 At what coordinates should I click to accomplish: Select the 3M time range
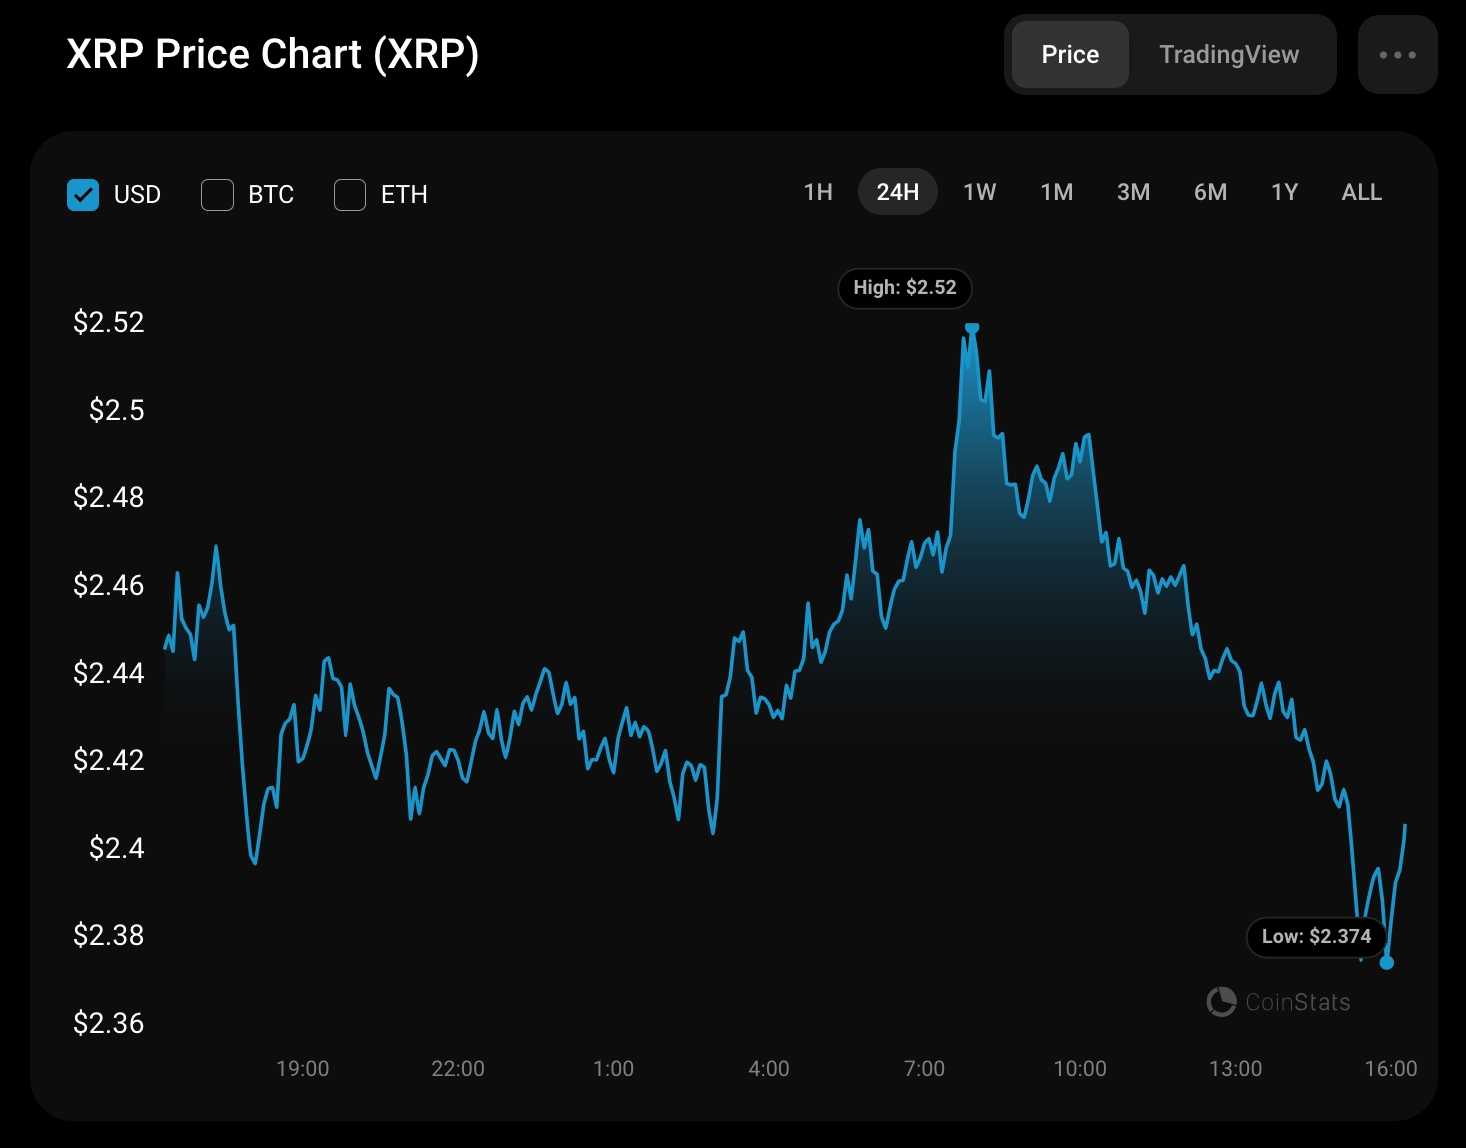click(1134, 192)
